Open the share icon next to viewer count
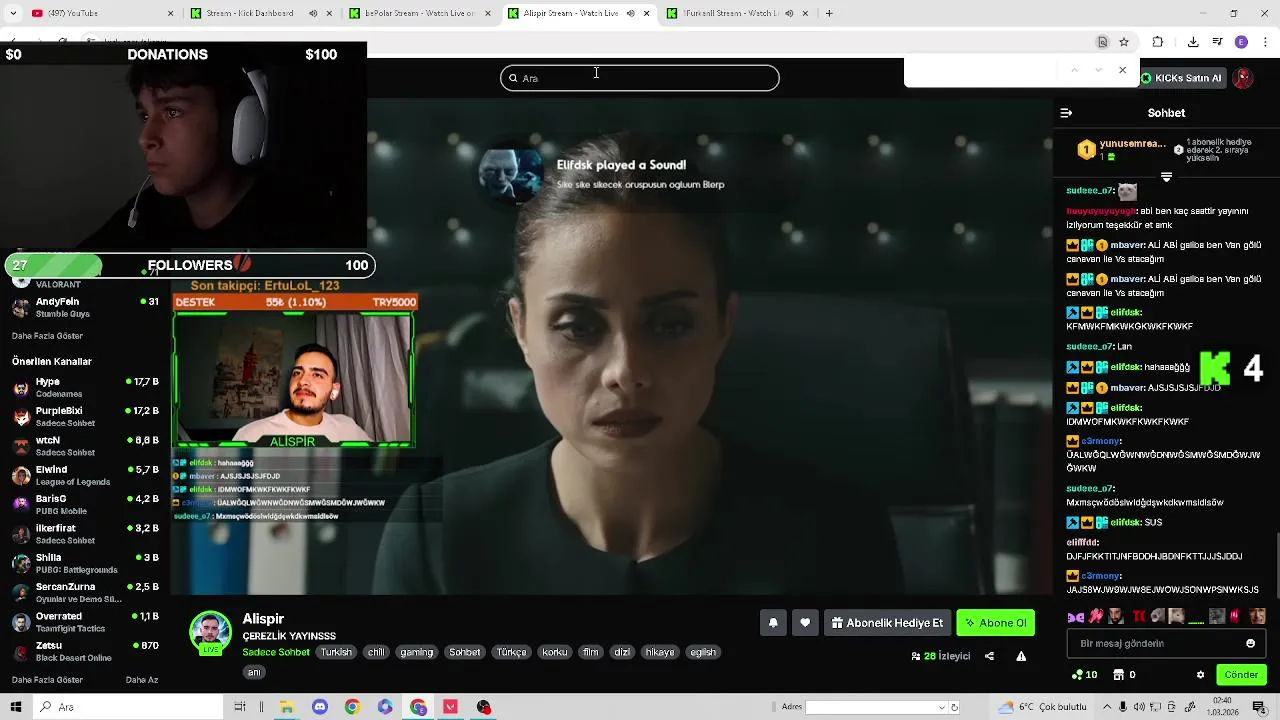 [989, 656]
